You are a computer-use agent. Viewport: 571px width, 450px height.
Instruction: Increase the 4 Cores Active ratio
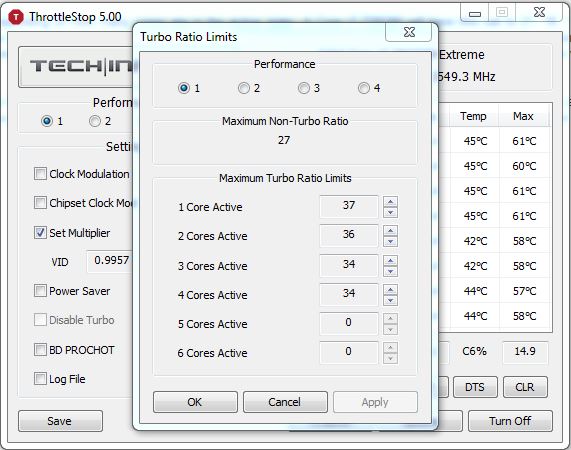[390, 290]
